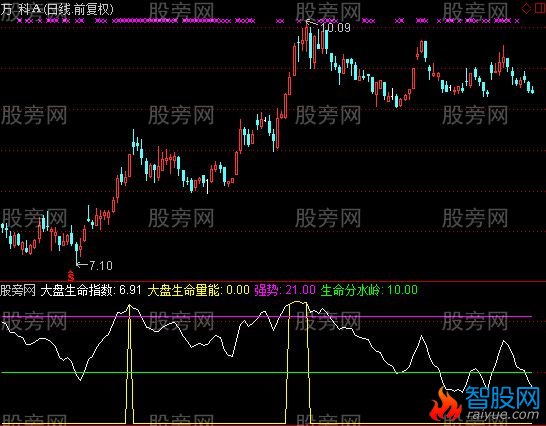Click the 10.09 high price label

[x=335, y=28]
